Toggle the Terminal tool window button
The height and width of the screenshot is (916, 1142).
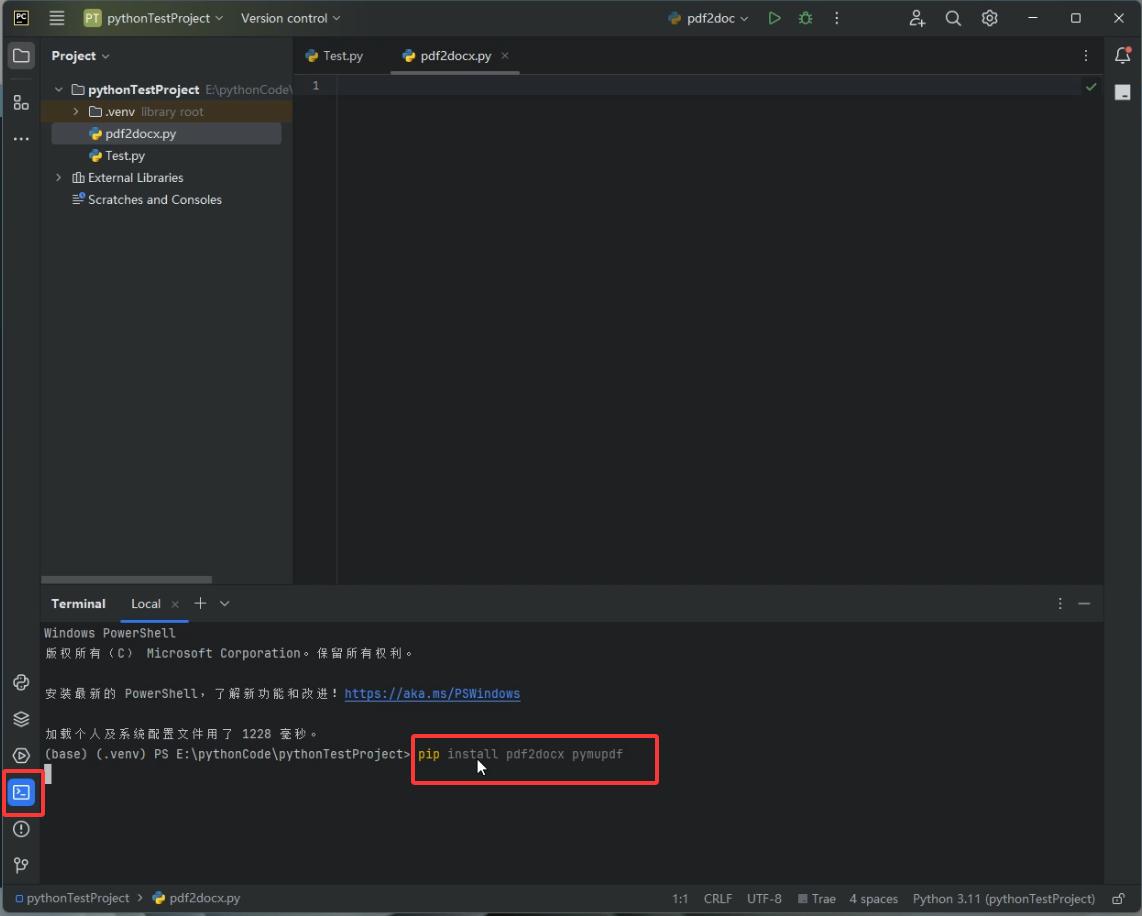click(21, 792)
